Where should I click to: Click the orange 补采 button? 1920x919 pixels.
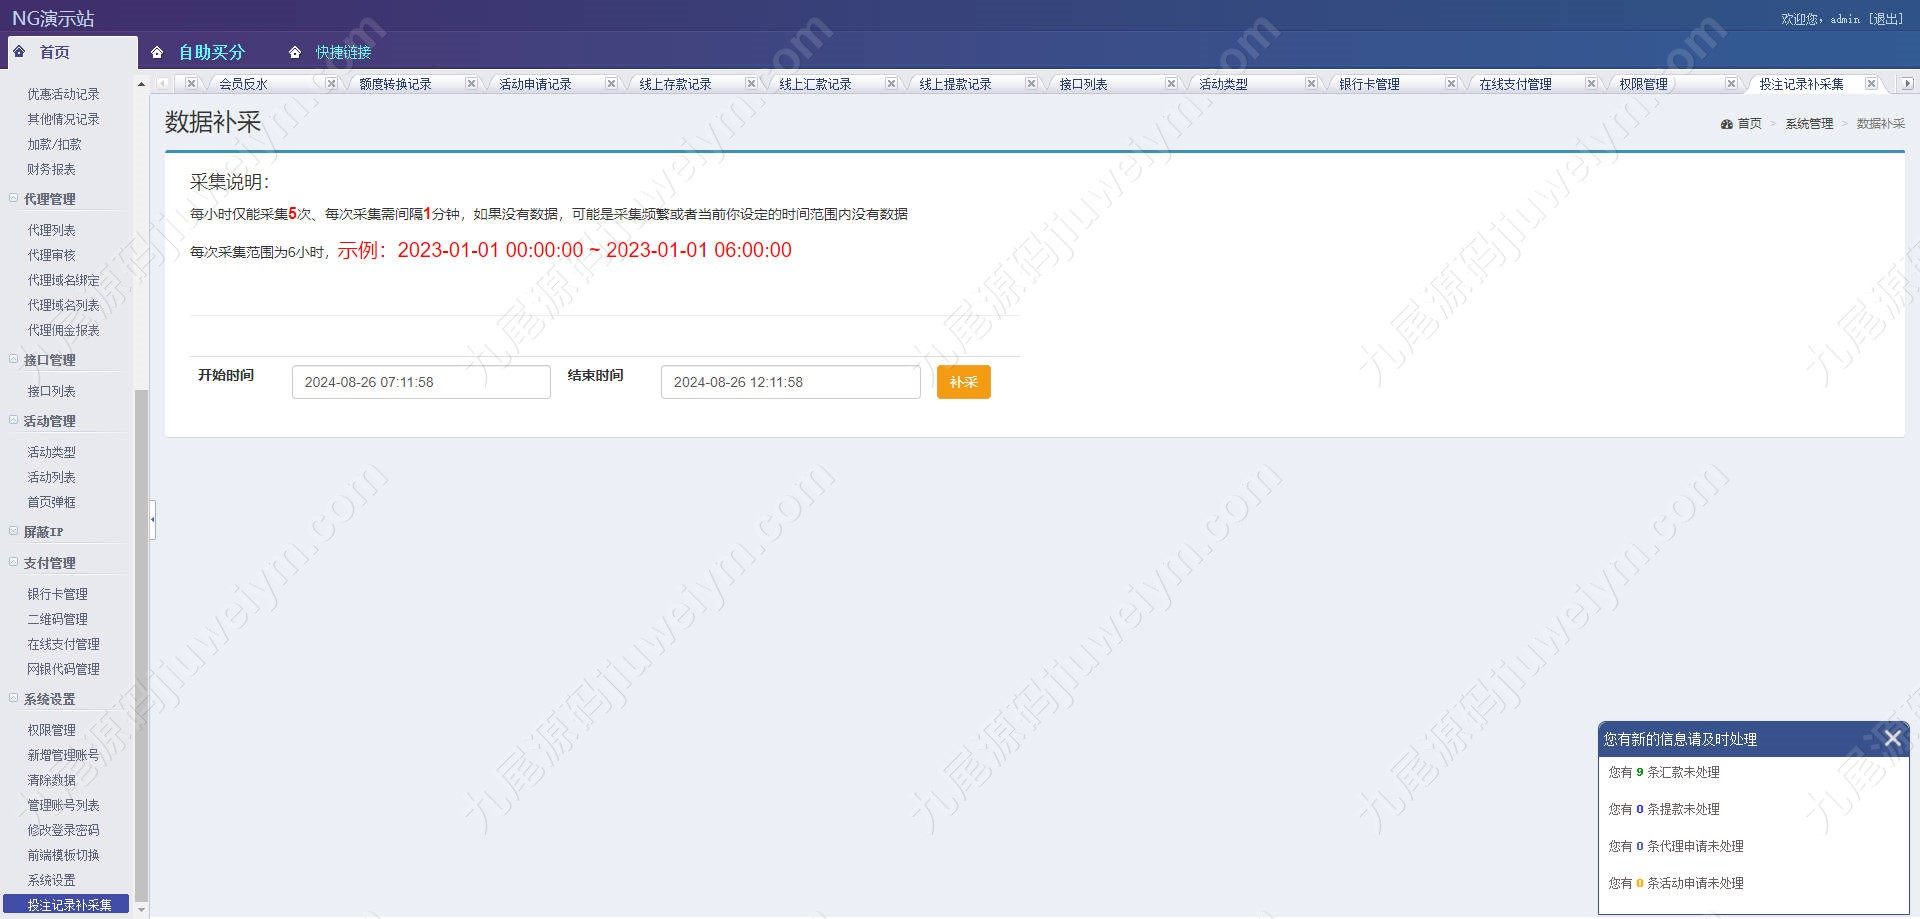click(963, 382)
